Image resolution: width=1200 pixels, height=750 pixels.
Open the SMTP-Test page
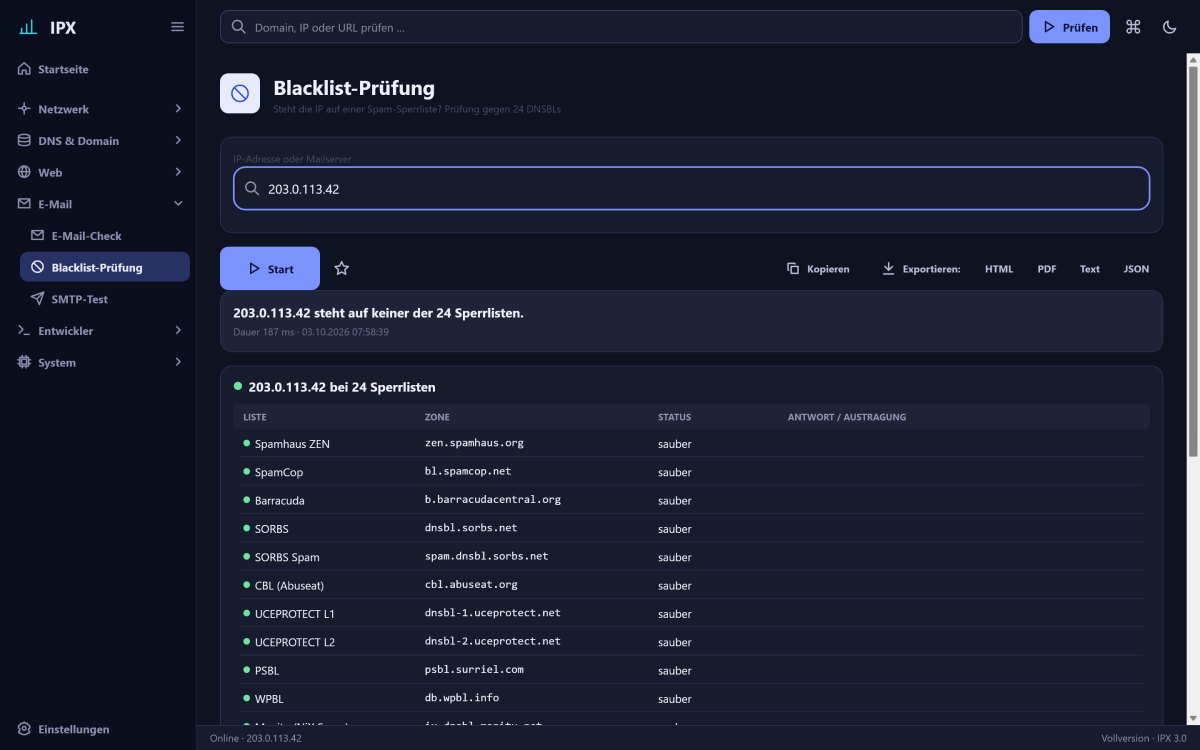click(105, 299)
